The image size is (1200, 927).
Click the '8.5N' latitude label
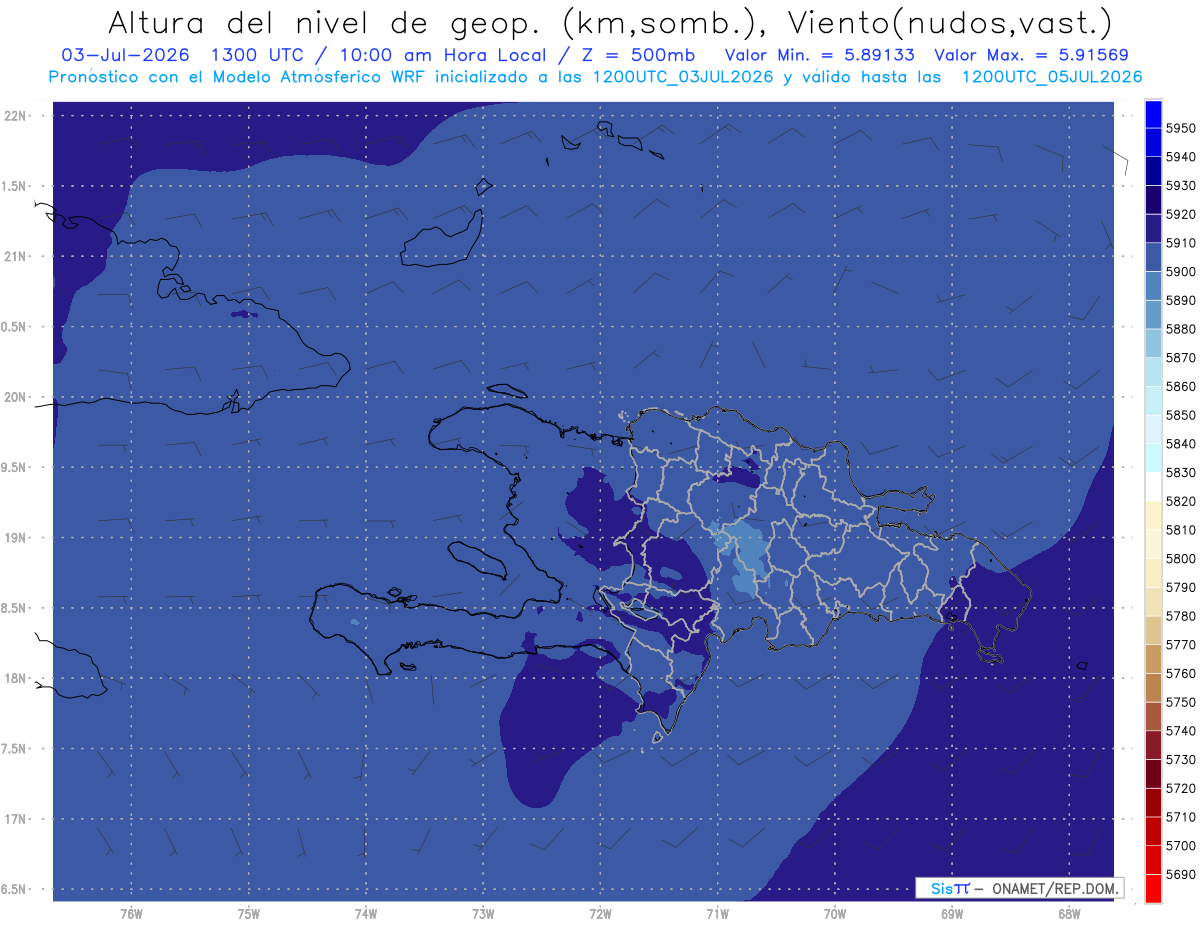pyautogui.click(x=14, y=608)
